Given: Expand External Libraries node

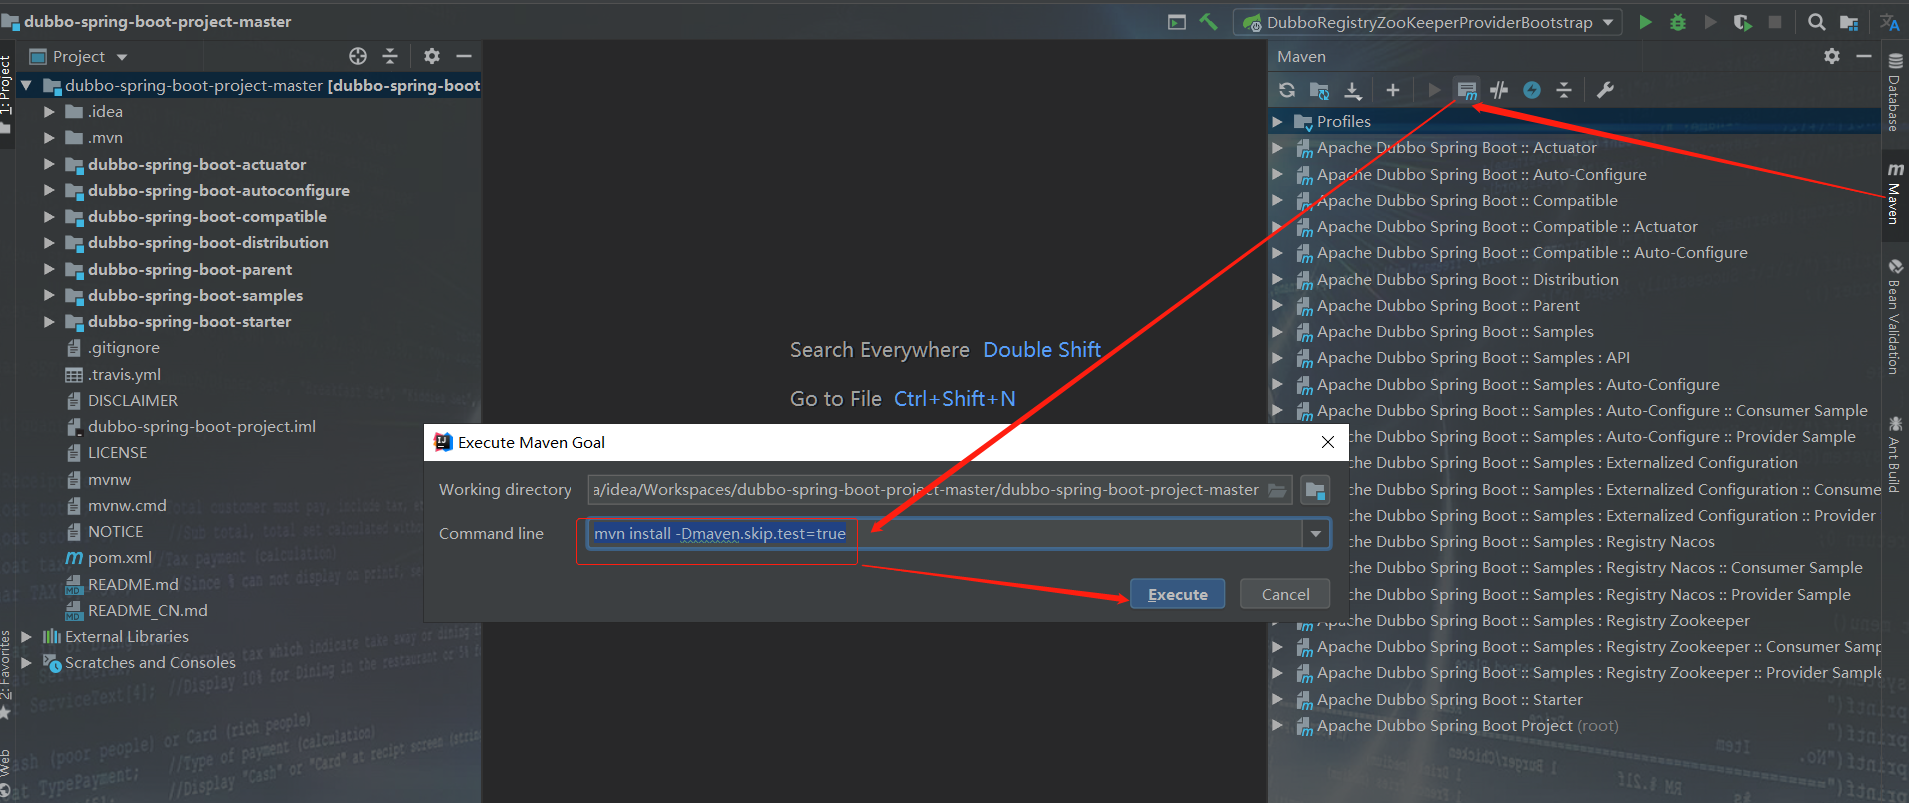Looking at the screenshot, I should click(x=27, y=636).
